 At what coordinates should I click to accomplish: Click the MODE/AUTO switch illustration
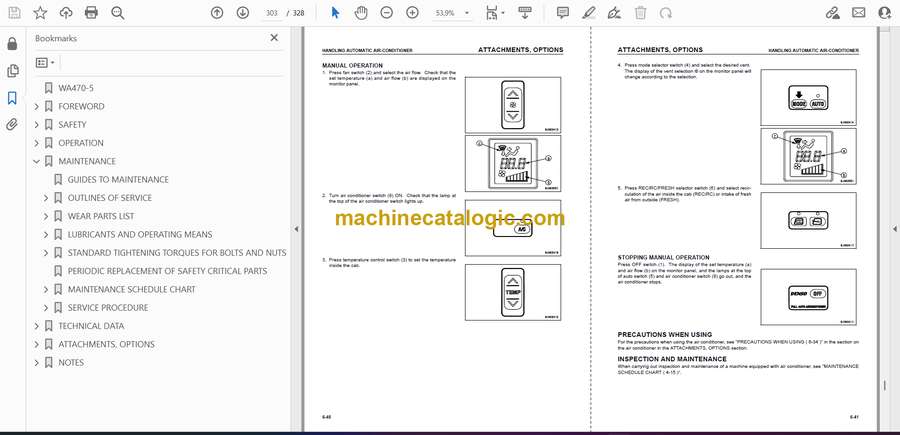pyautogui.click(x=807, y=100)
